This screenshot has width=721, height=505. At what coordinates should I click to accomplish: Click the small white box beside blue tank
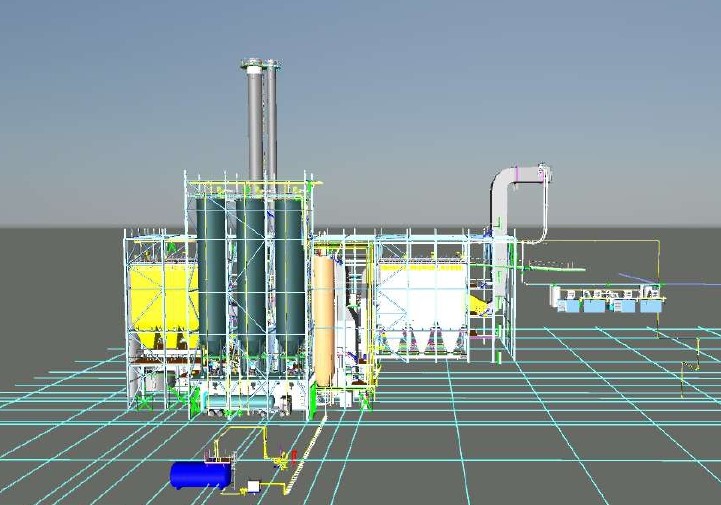click(x=253, y=486)
